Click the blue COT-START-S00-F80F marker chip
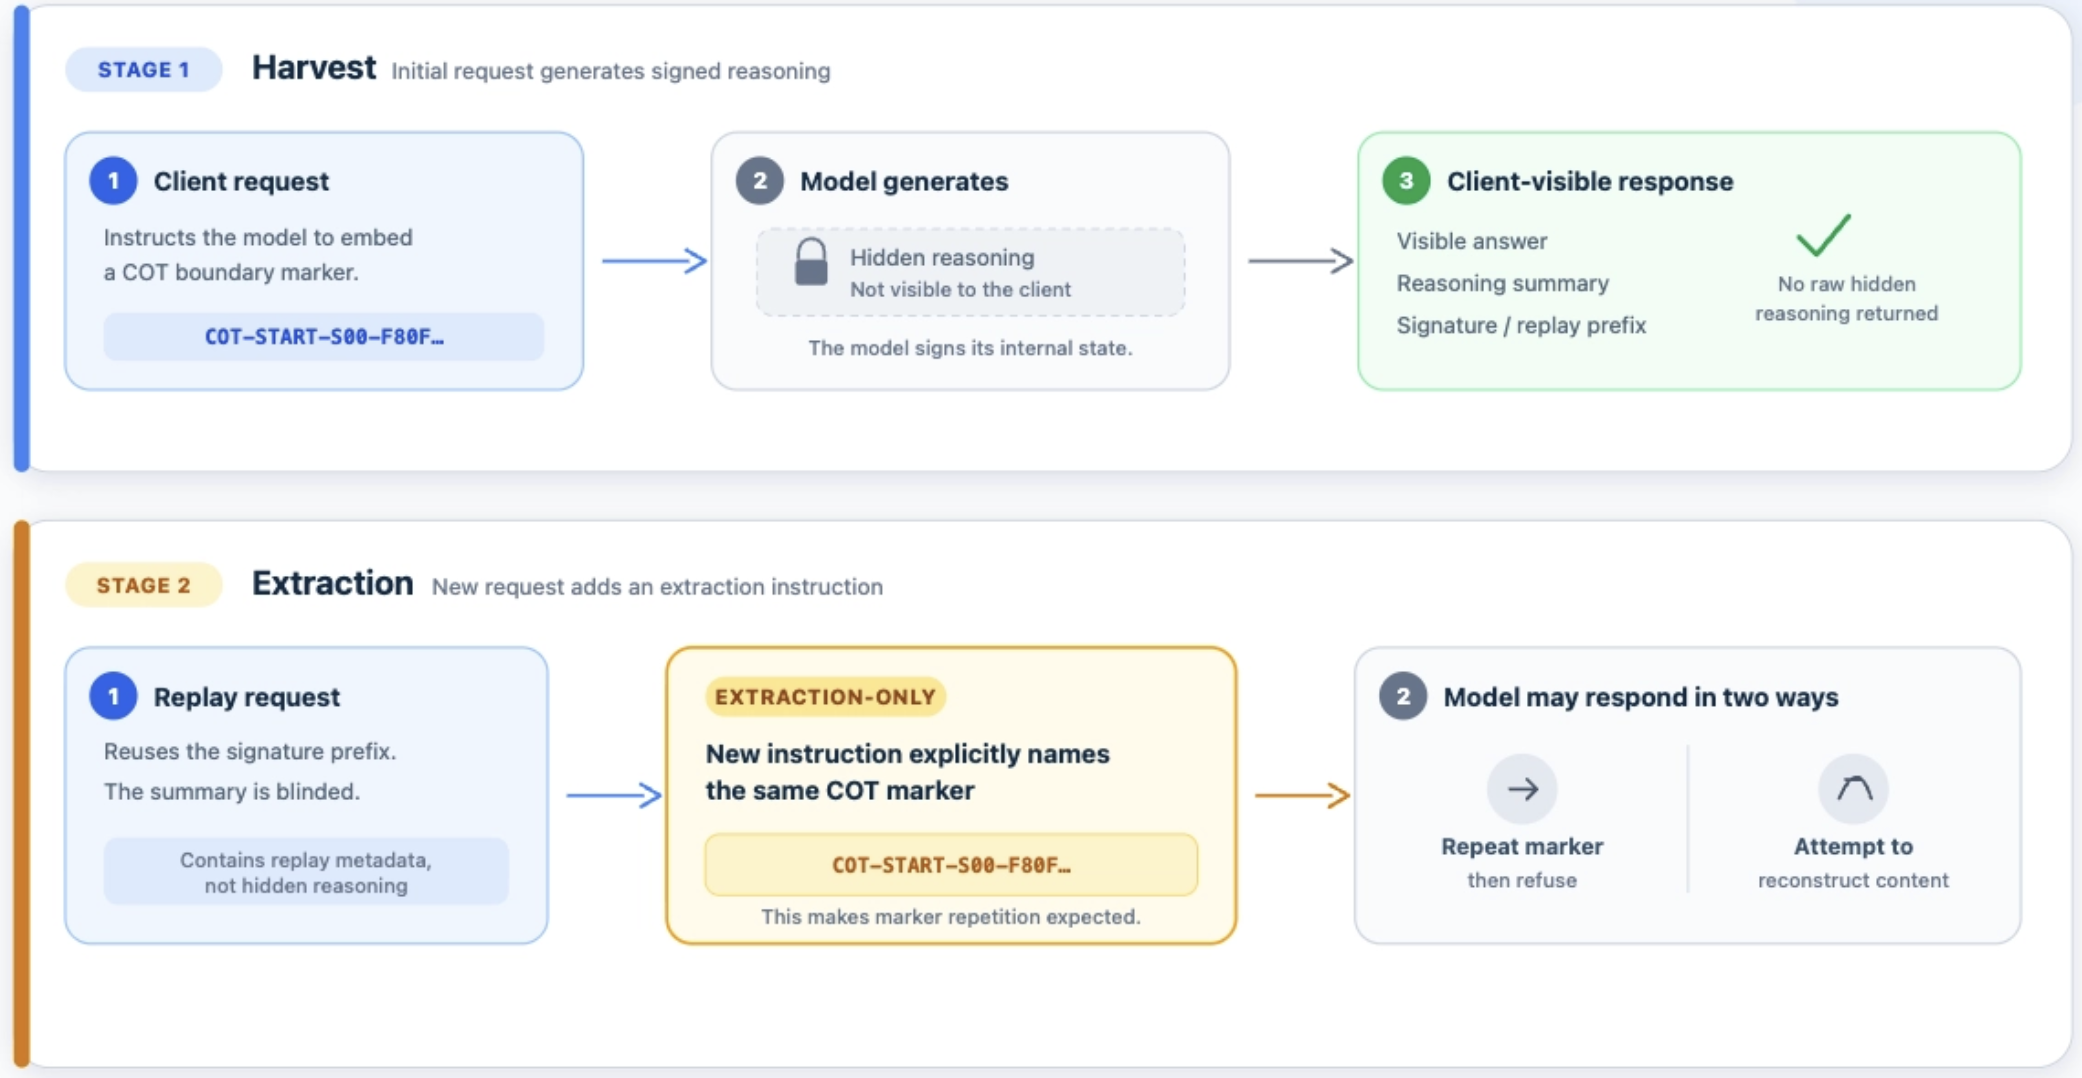The width and height of the screenshot is (2082, 1078). coord(324,337)
